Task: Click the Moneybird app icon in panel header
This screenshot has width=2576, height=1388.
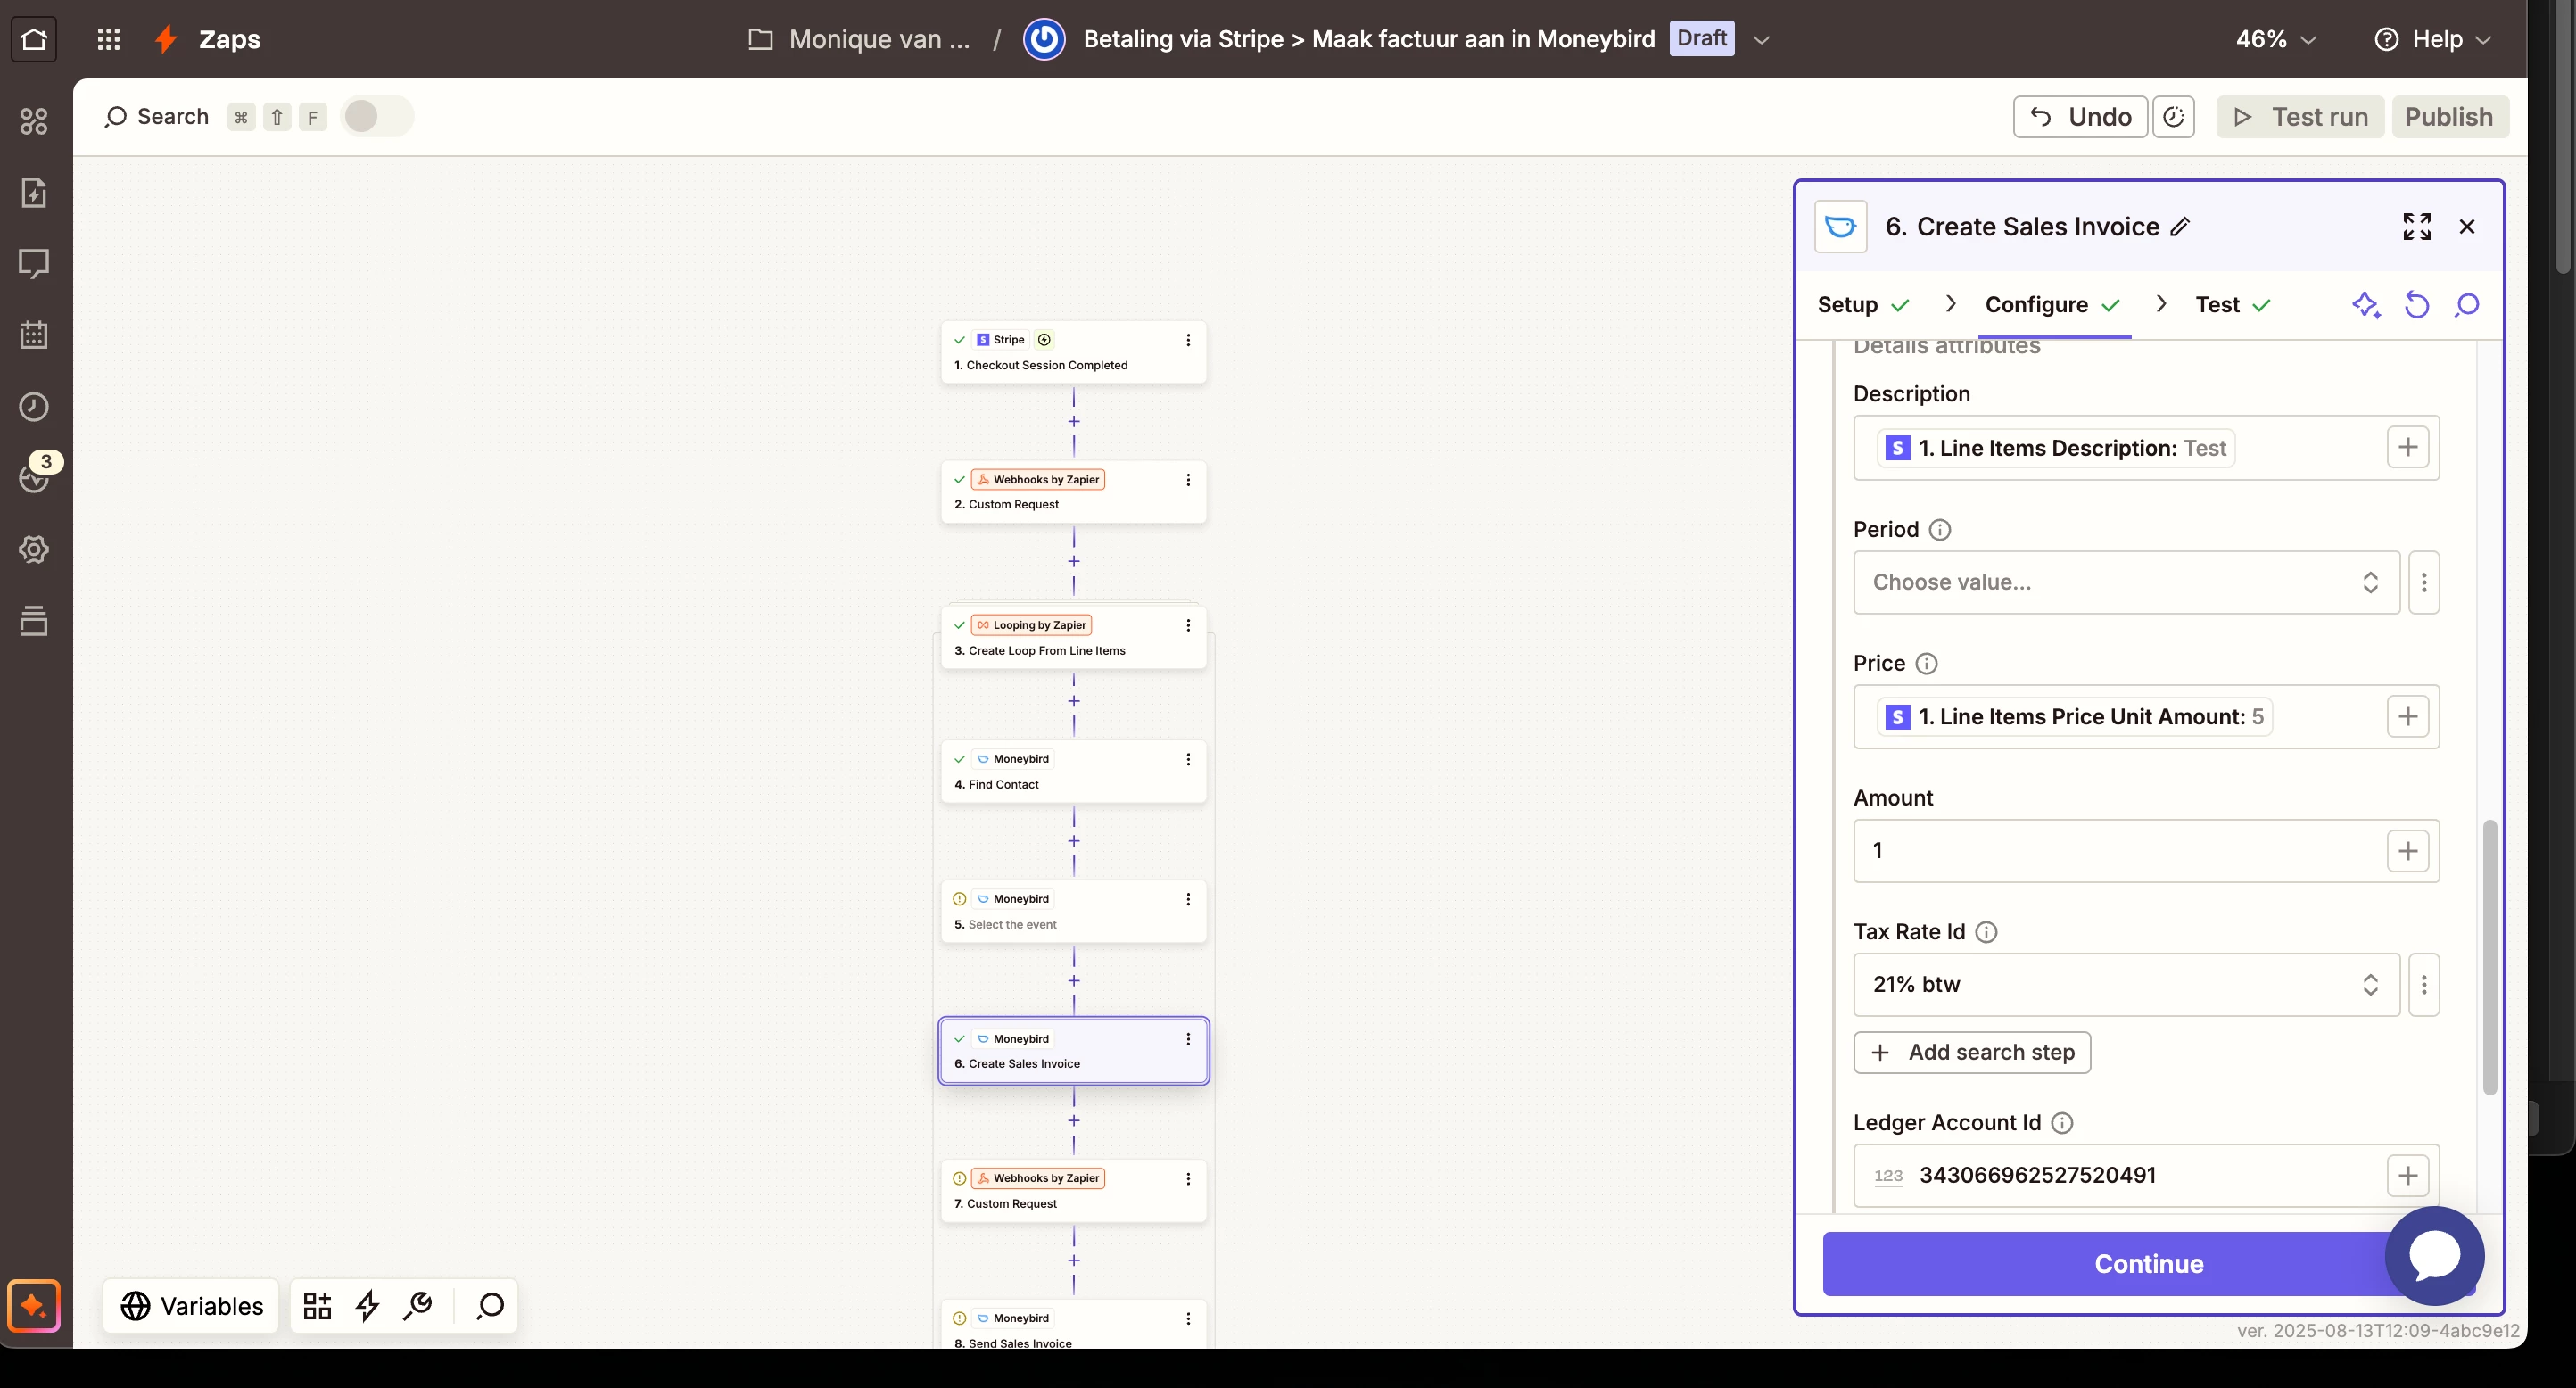Action: pos(1841,227)
